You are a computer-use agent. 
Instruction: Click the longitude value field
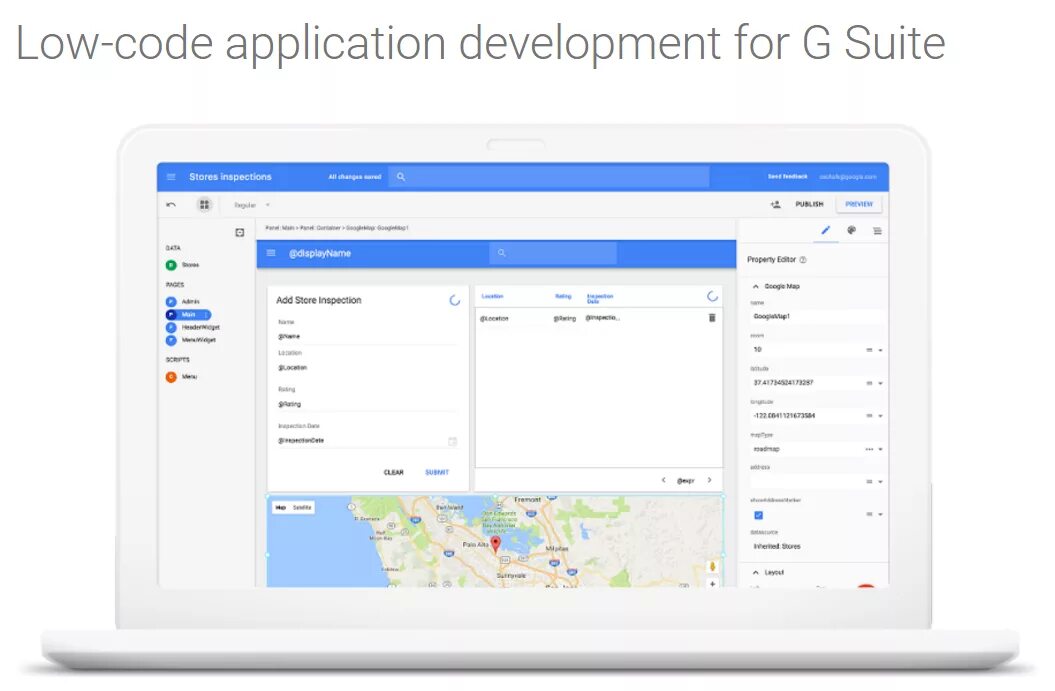pyautogui.click(x=805, y=416)
